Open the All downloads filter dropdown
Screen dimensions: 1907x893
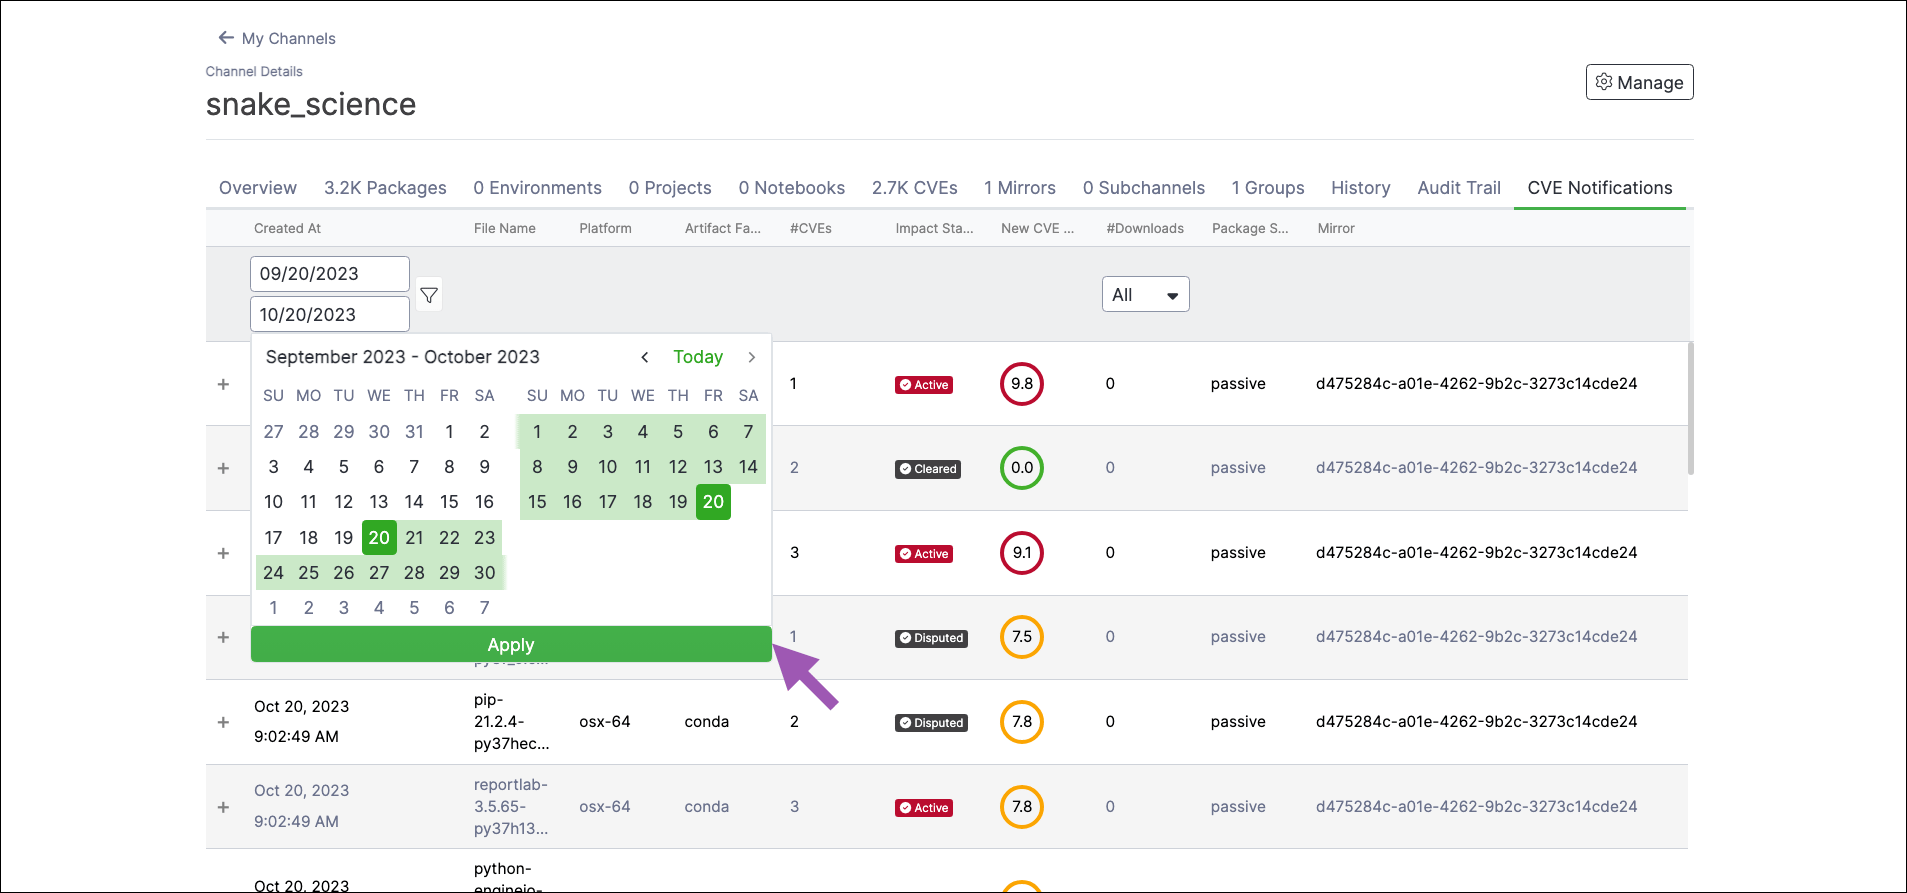click(1145, 294)
